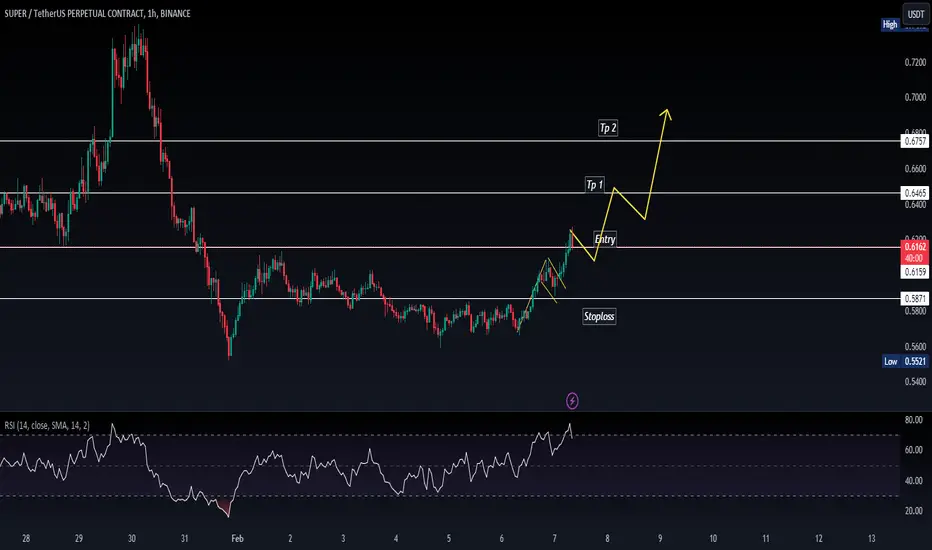Click the 40.00 RSI scale value

914,480
